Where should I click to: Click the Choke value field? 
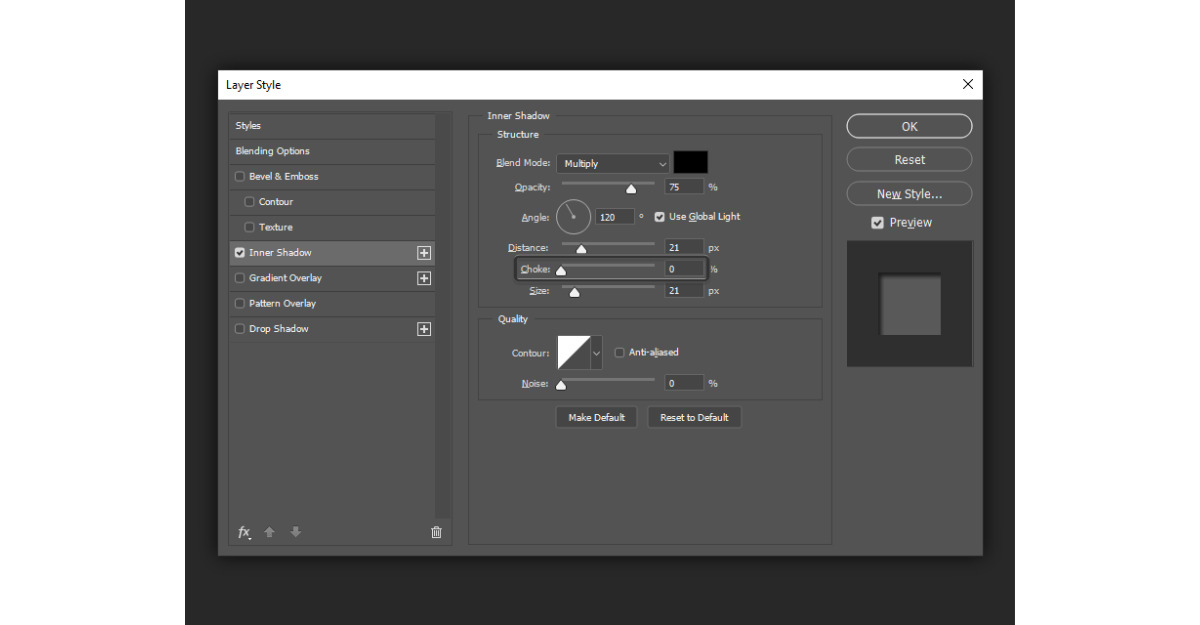684,269
